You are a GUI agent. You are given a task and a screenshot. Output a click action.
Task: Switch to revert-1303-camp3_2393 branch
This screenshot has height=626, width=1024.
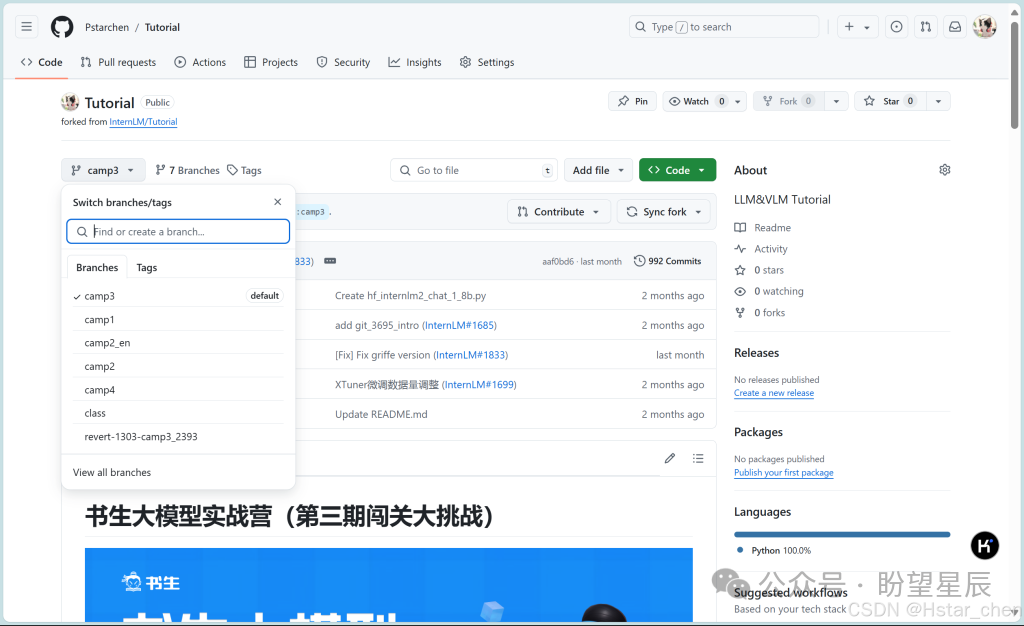coord(178,437)
